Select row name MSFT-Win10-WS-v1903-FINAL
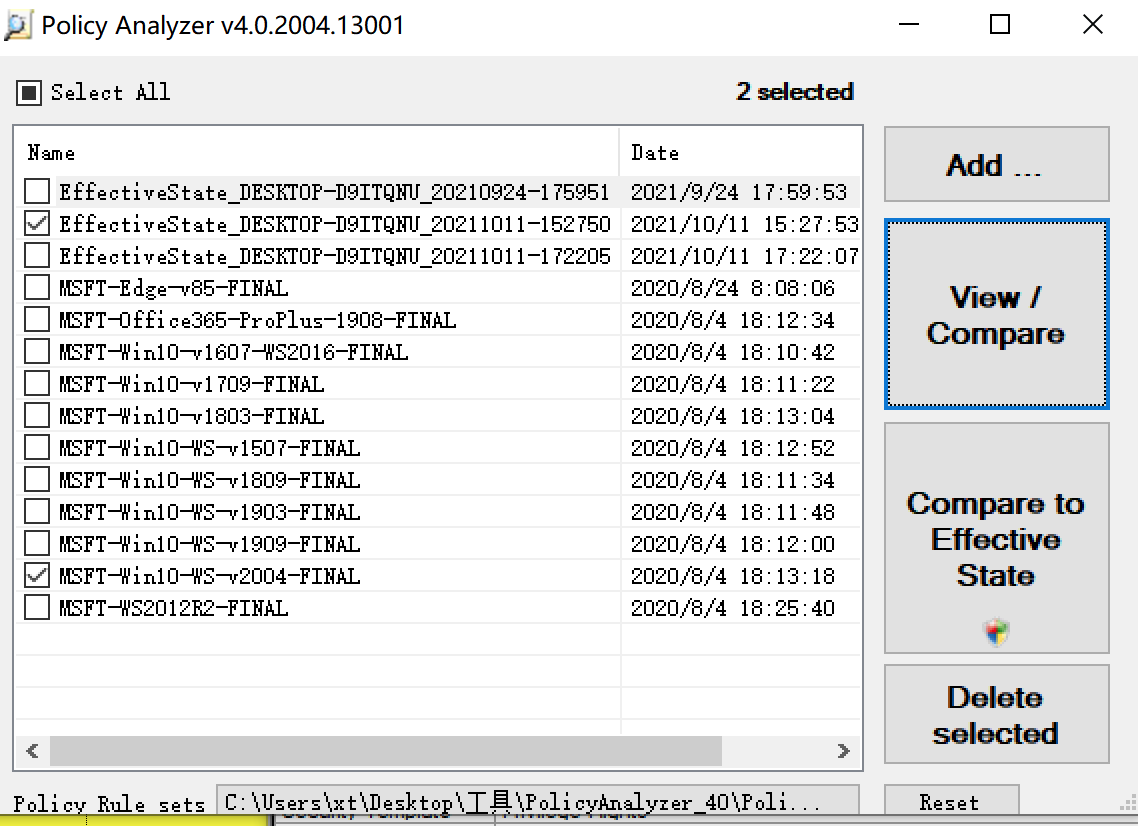Viewport: 1138px width, 826px height. (210, 512)
